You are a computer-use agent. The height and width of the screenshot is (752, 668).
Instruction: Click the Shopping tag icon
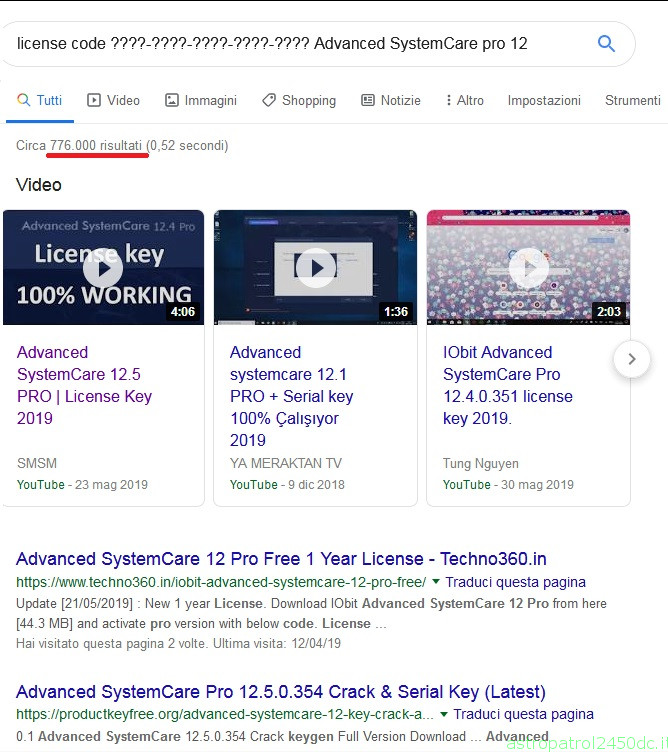tap(269, 100)
